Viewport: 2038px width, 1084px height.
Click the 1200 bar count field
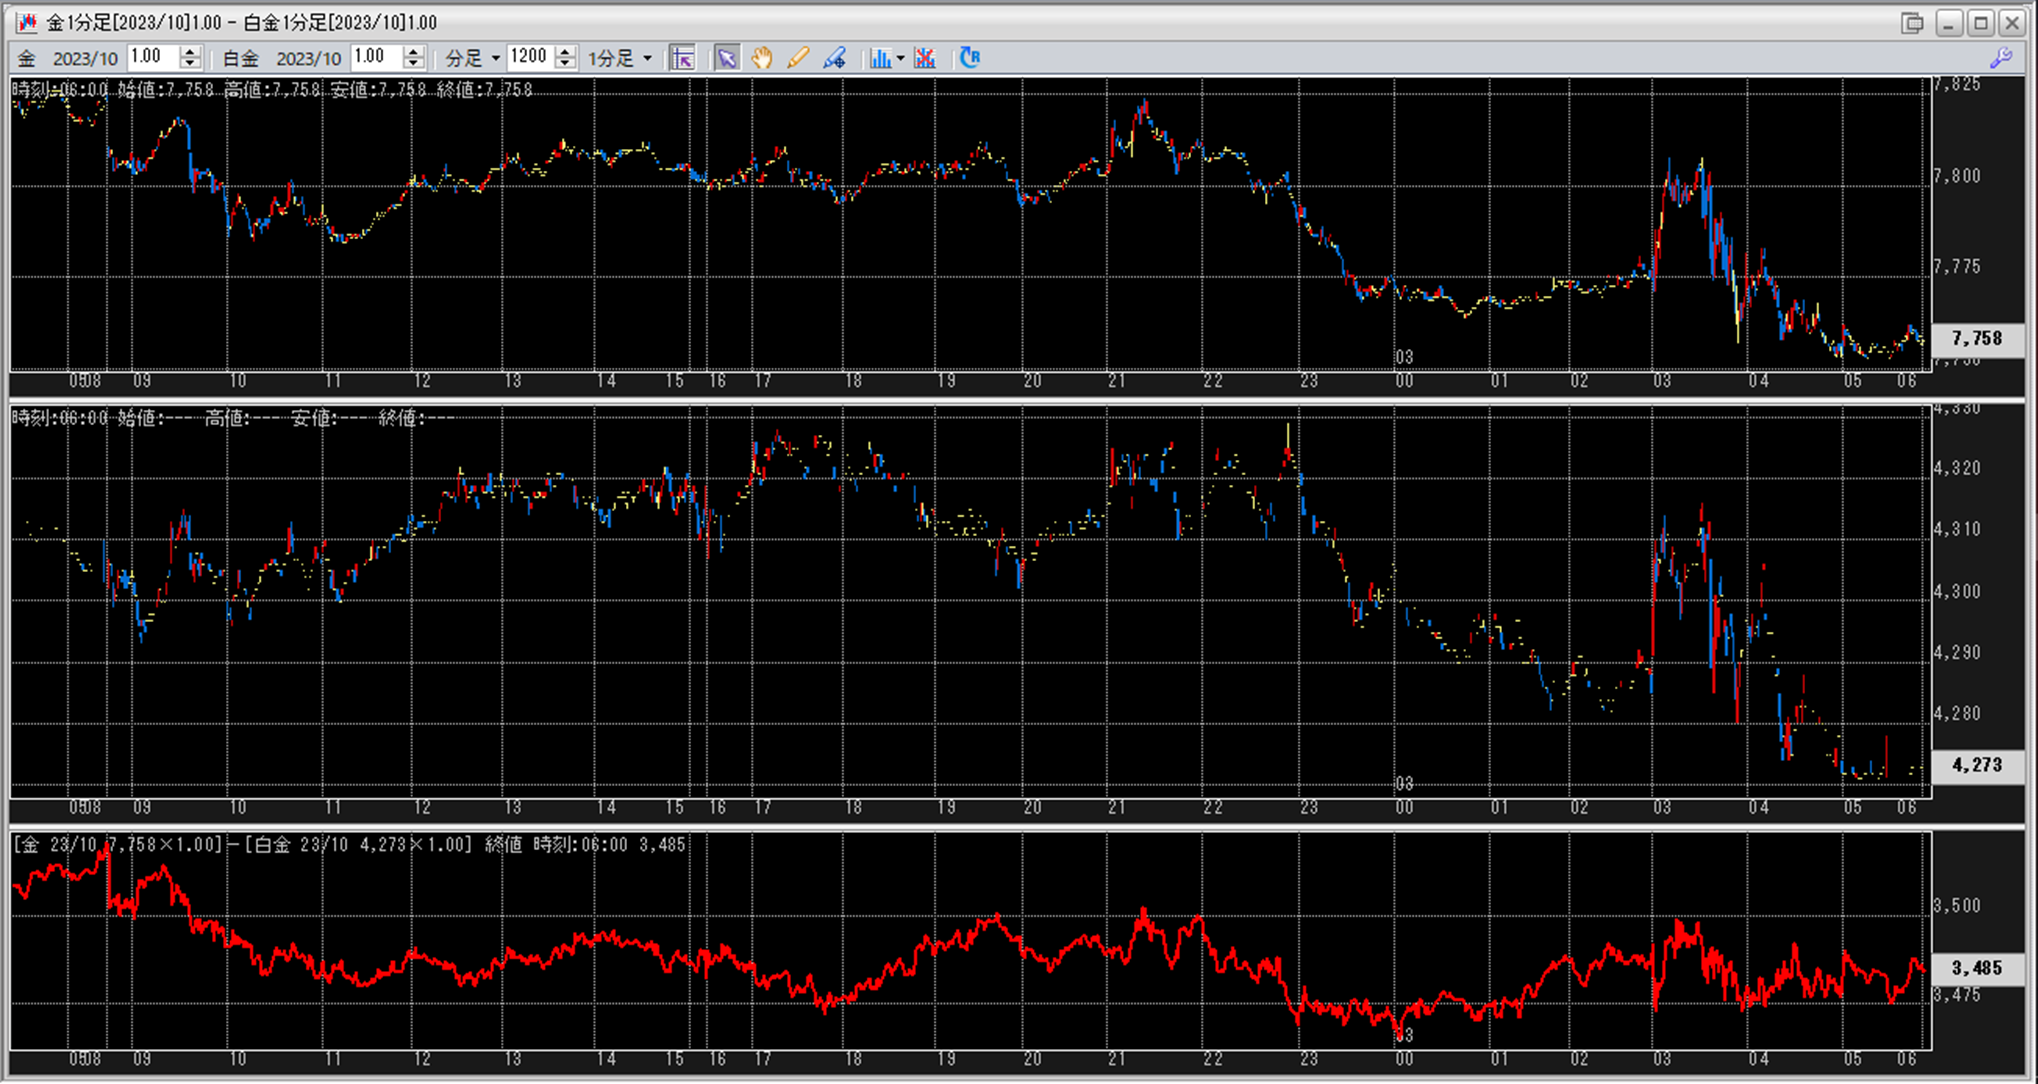pyautogui.click(x=529, y=58)
